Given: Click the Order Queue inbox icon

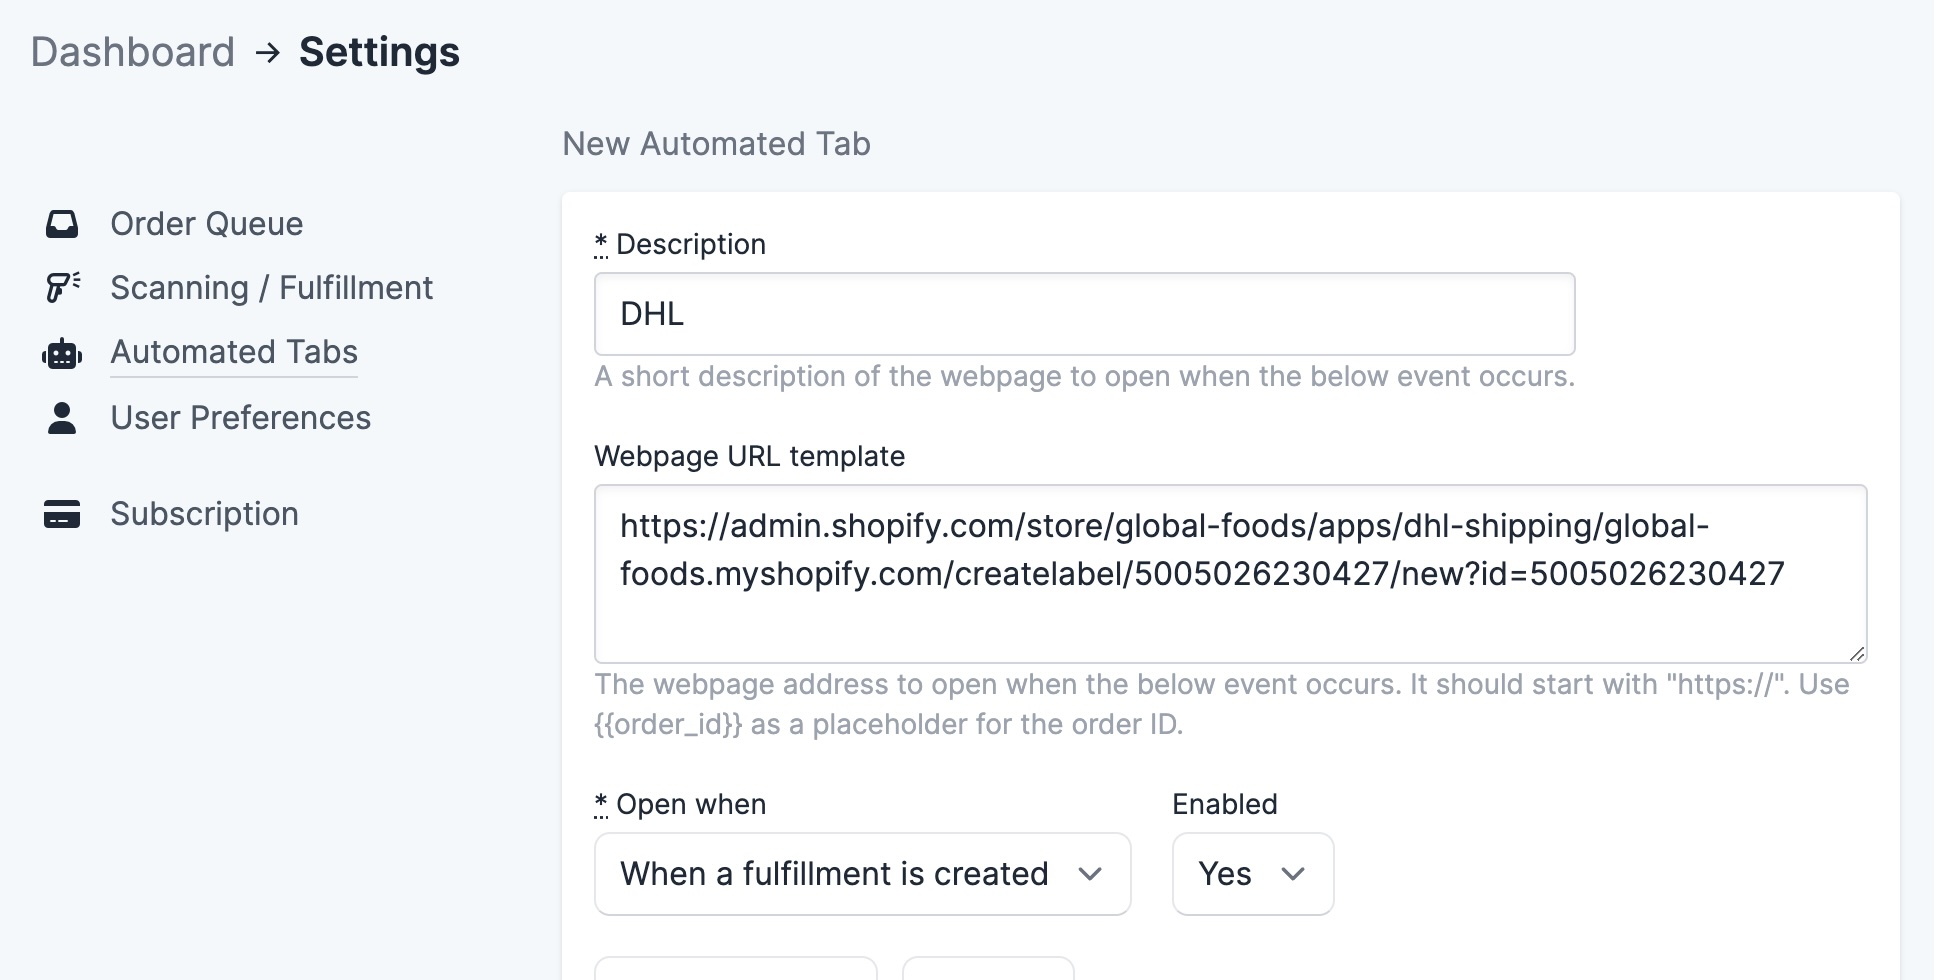Looking at the screenshot, I should 62,224.
